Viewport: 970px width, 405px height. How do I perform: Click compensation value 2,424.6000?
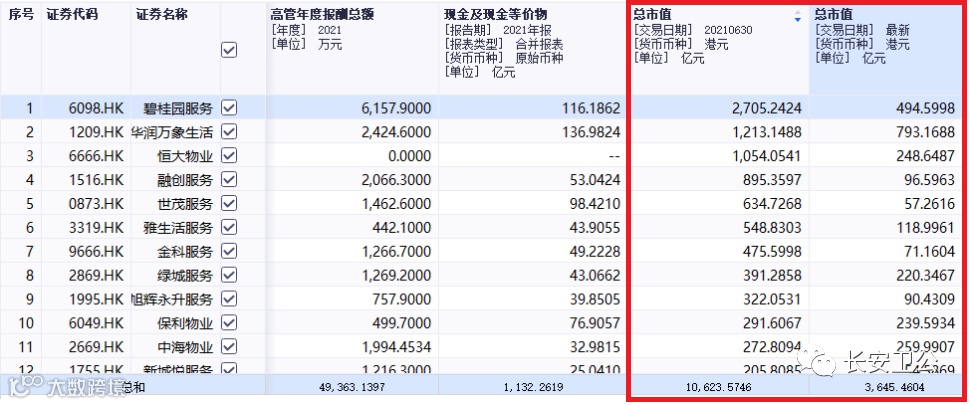(395, 132)
